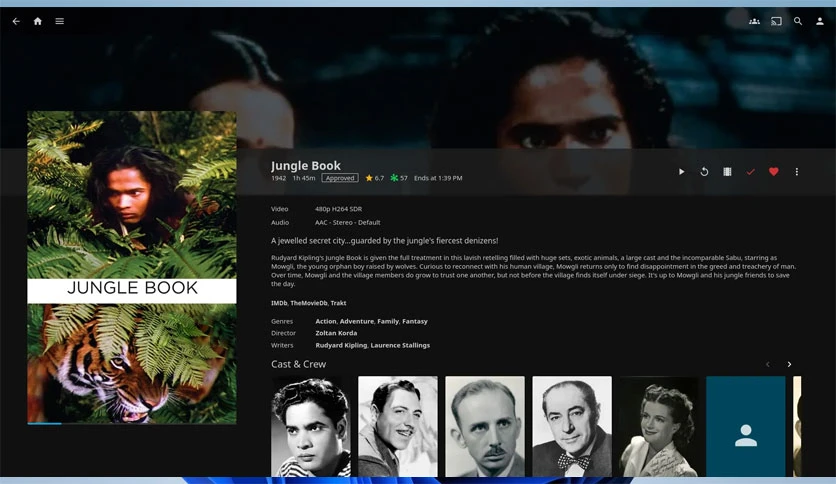Screen dimensions: 836x484
Task: Restart playback from the beginning
Action: [x=704, y=172]
